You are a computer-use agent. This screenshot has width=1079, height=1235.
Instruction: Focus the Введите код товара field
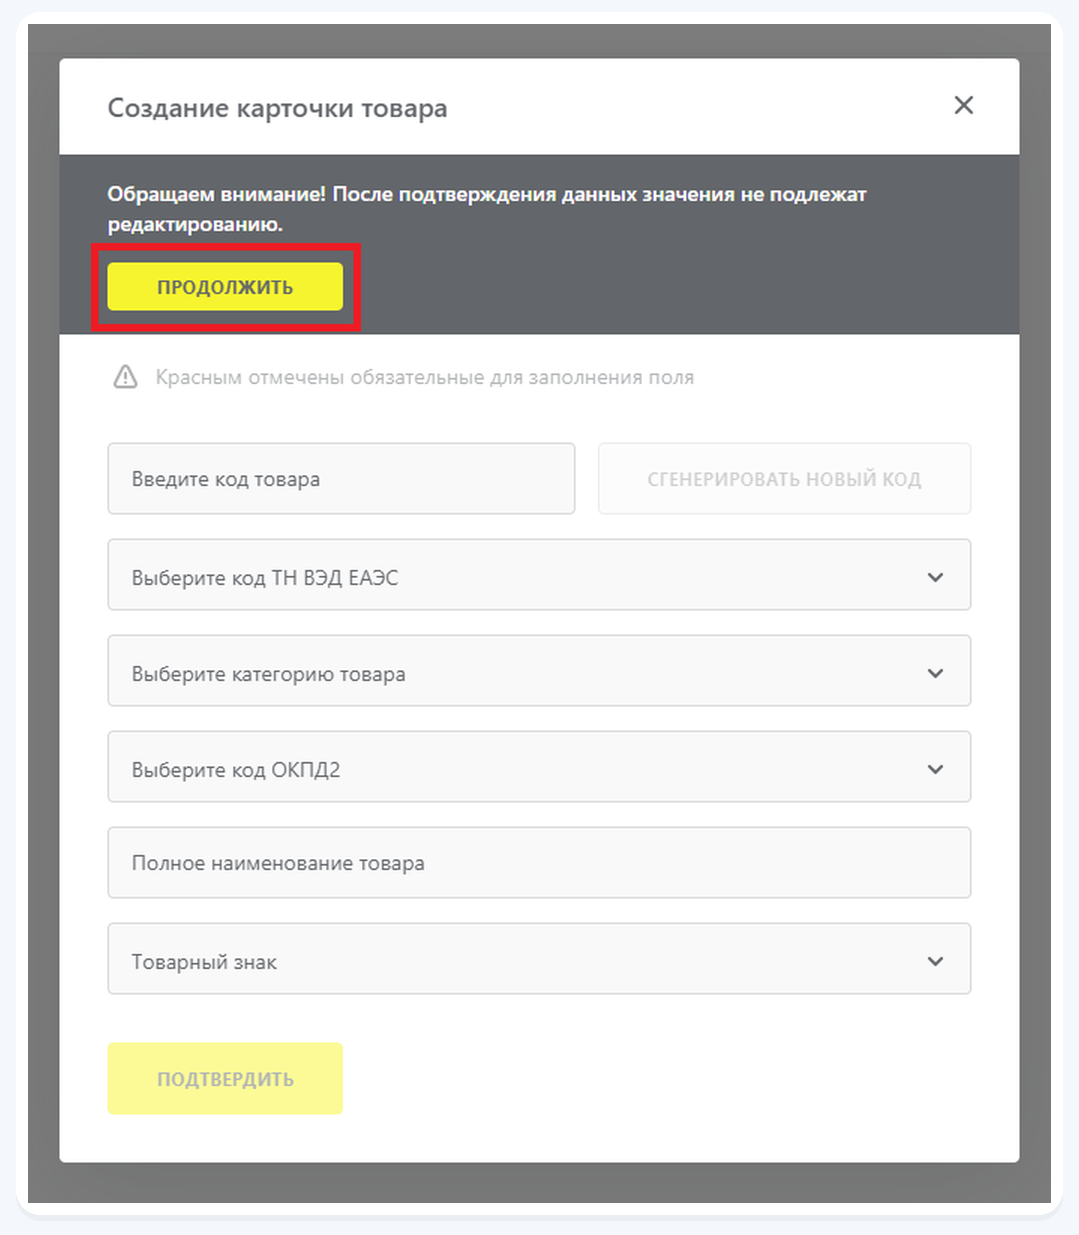[x=341, y=479]
